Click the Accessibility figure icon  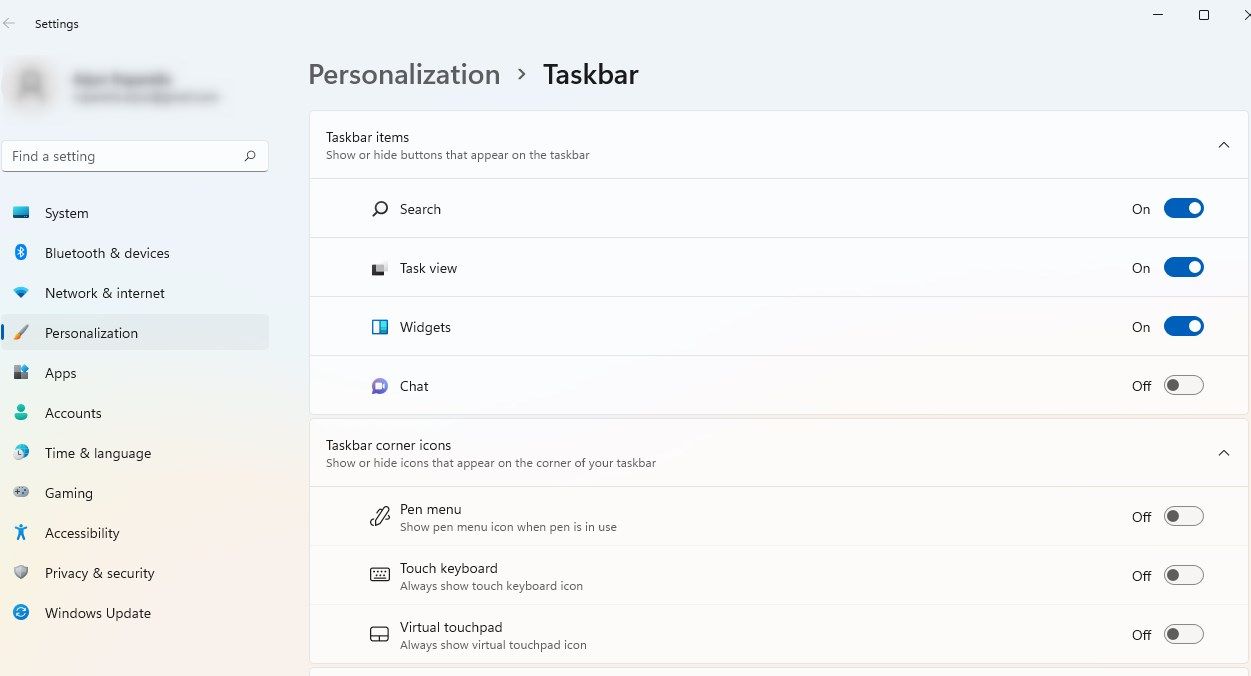click(21, 533)
